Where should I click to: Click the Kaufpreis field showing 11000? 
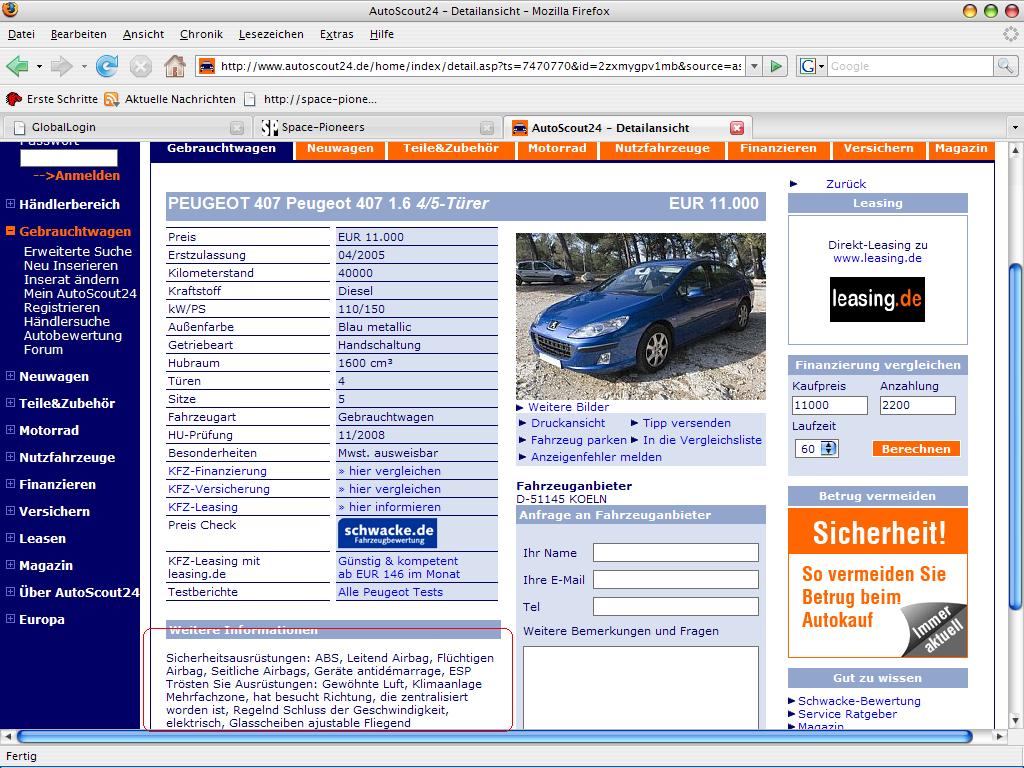click(829, 405)
